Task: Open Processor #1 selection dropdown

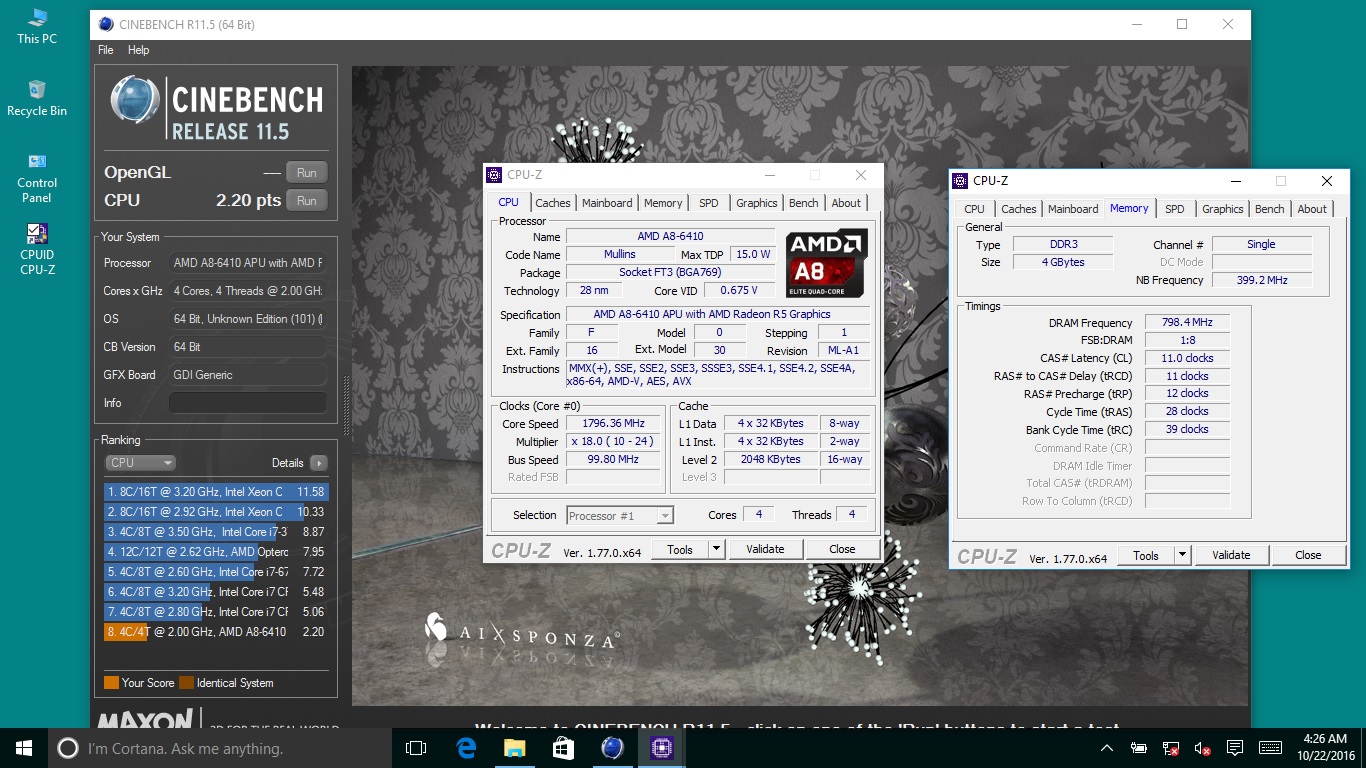Action: click(x=620, y=516)
